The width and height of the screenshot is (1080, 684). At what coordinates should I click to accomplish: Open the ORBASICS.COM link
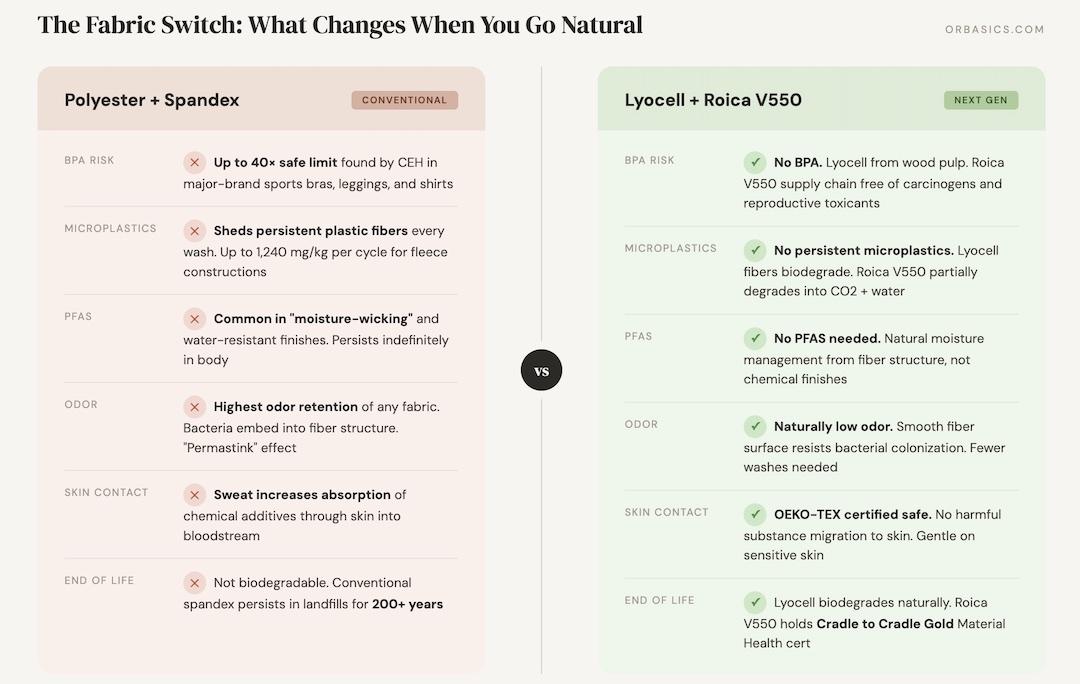(994, 30)
